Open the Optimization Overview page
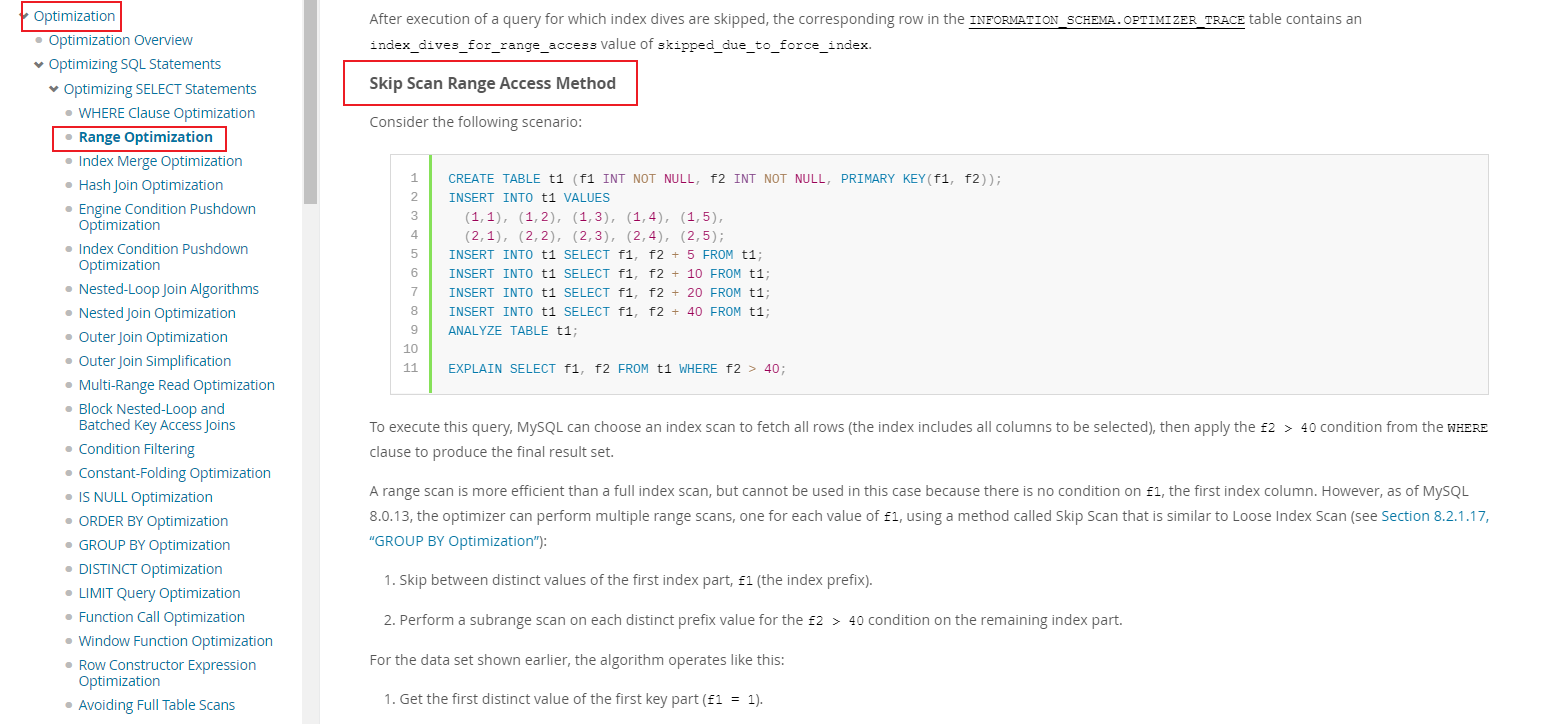This screenshot has width=1550, height=724. [120, 40]
